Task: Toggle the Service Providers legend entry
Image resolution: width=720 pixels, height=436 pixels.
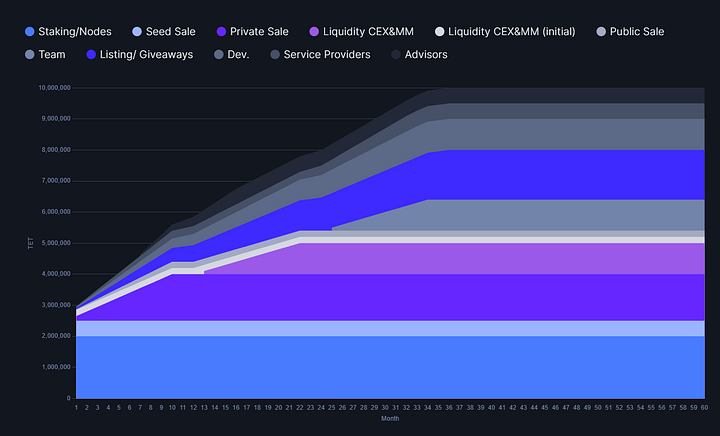Action: coord(320,55)
